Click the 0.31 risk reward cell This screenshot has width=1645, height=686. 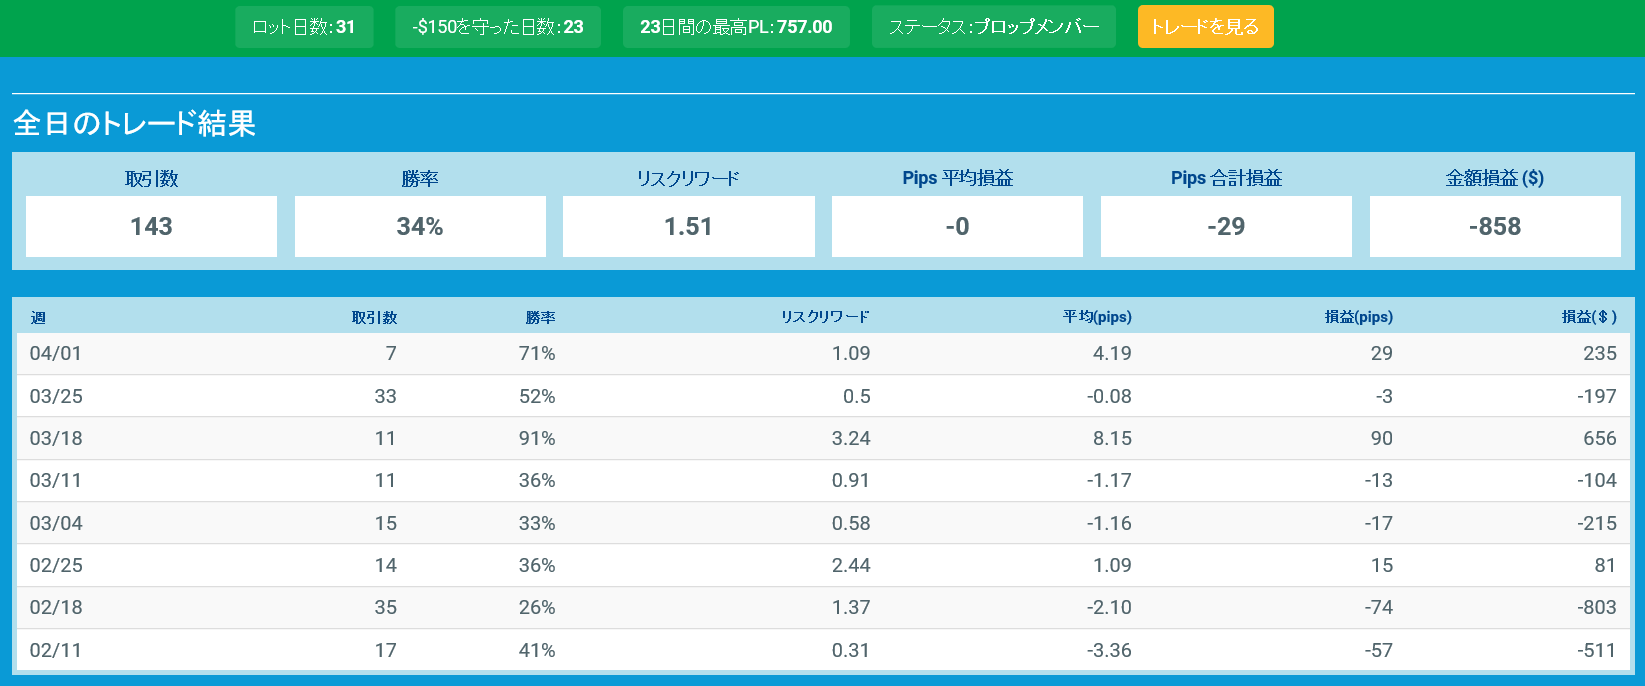point(851,650)
